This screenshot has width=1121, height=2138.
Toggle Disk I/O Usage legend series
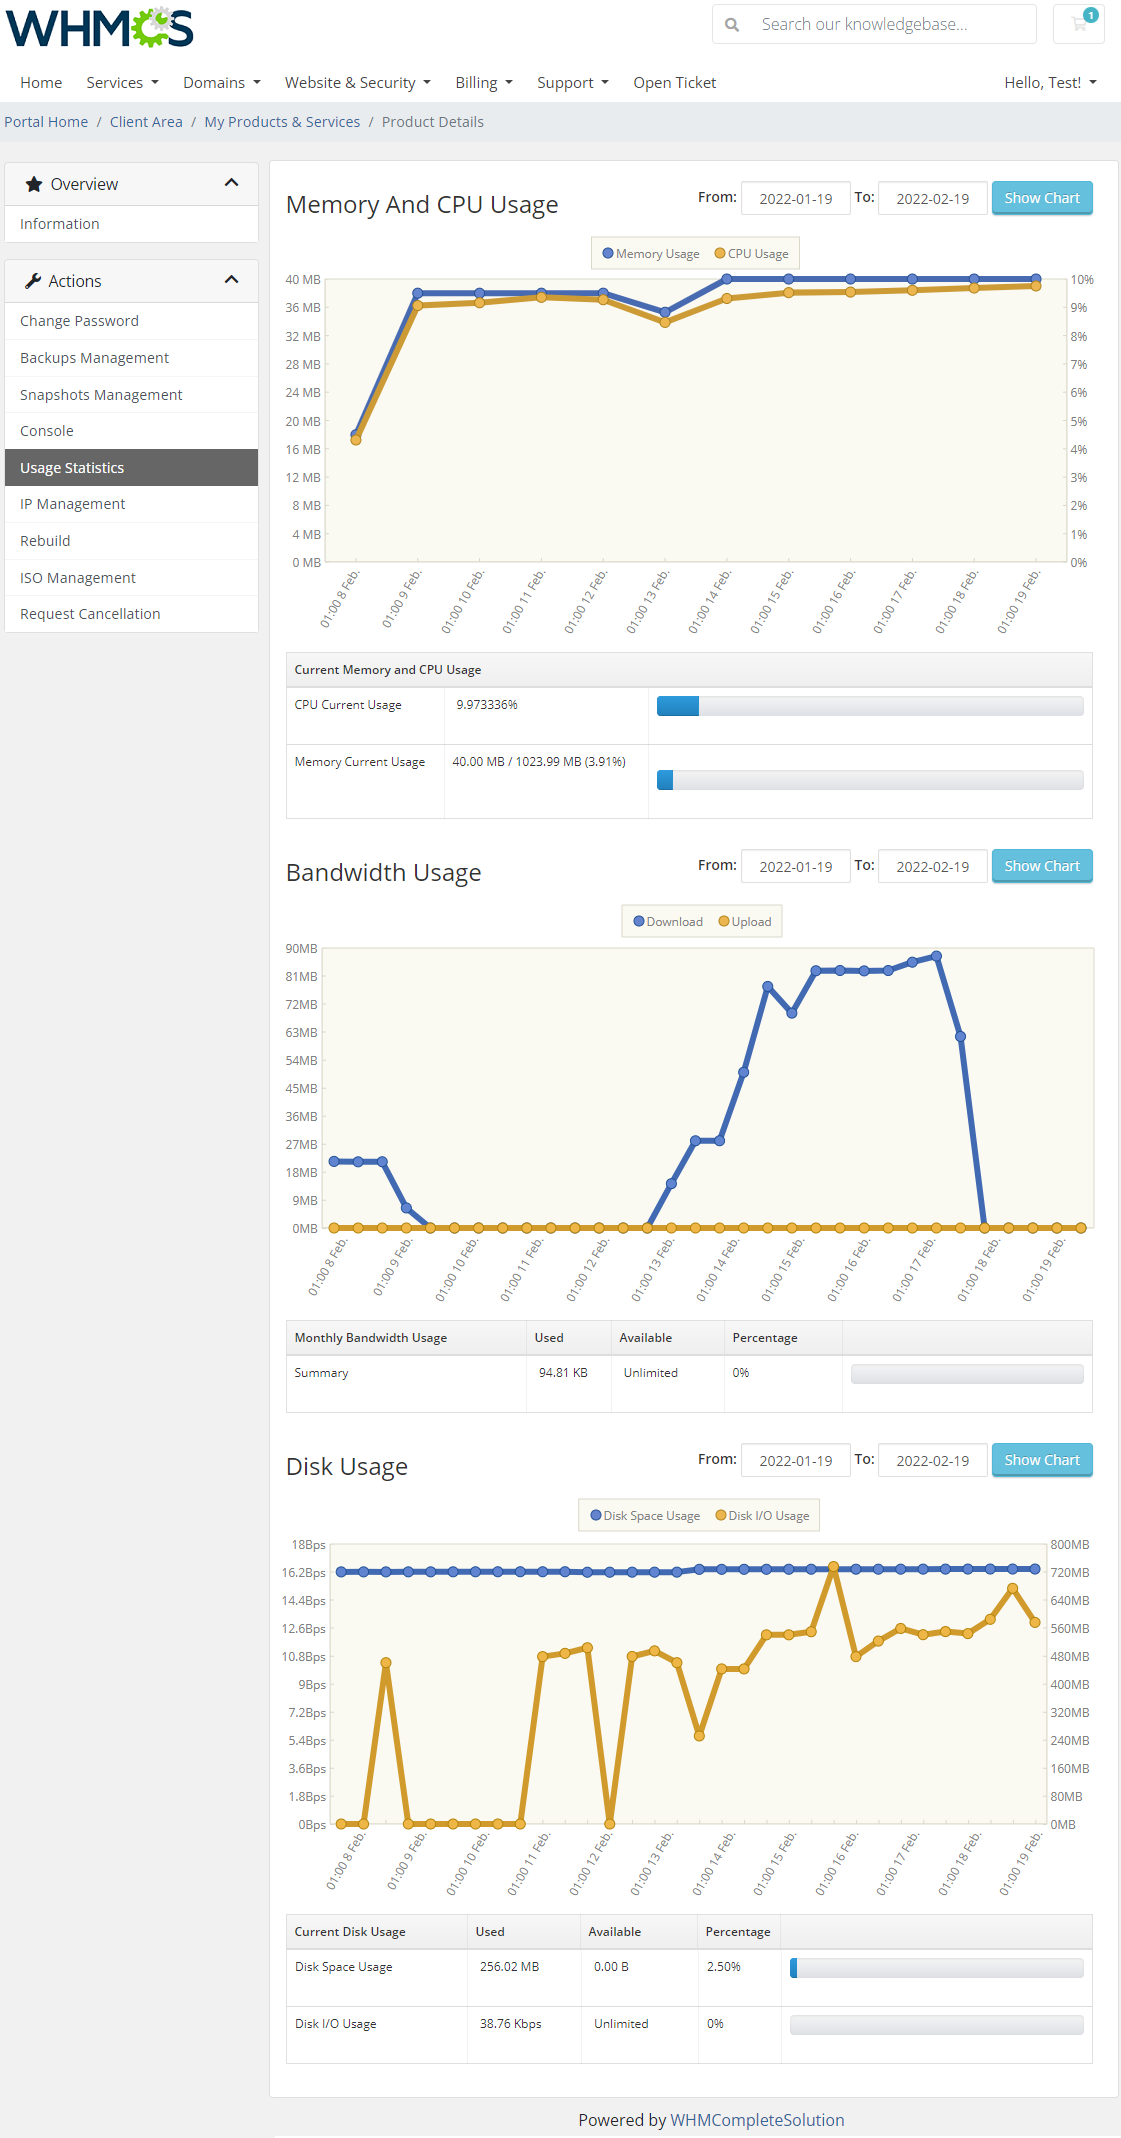(x=762, y=1516)
